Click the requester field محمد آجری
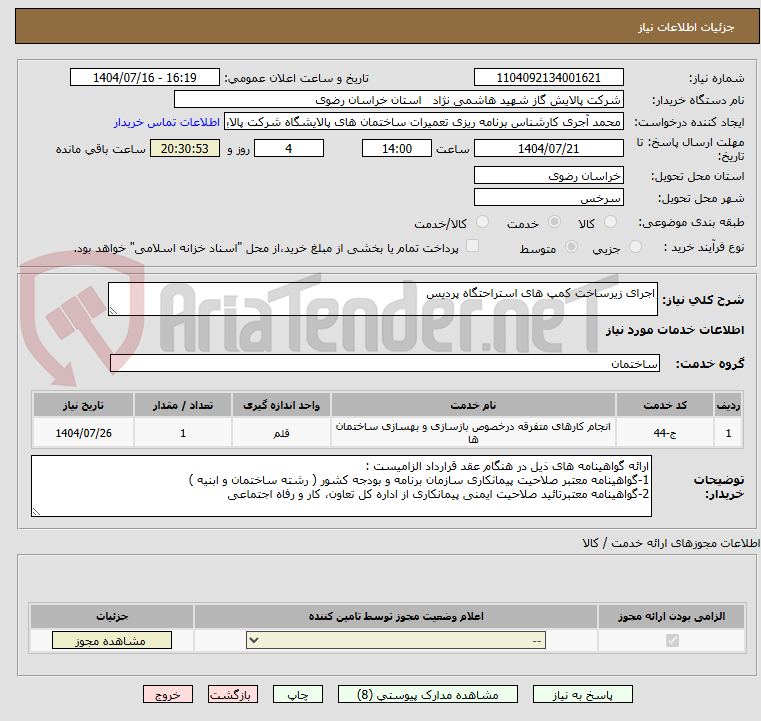 424,122
